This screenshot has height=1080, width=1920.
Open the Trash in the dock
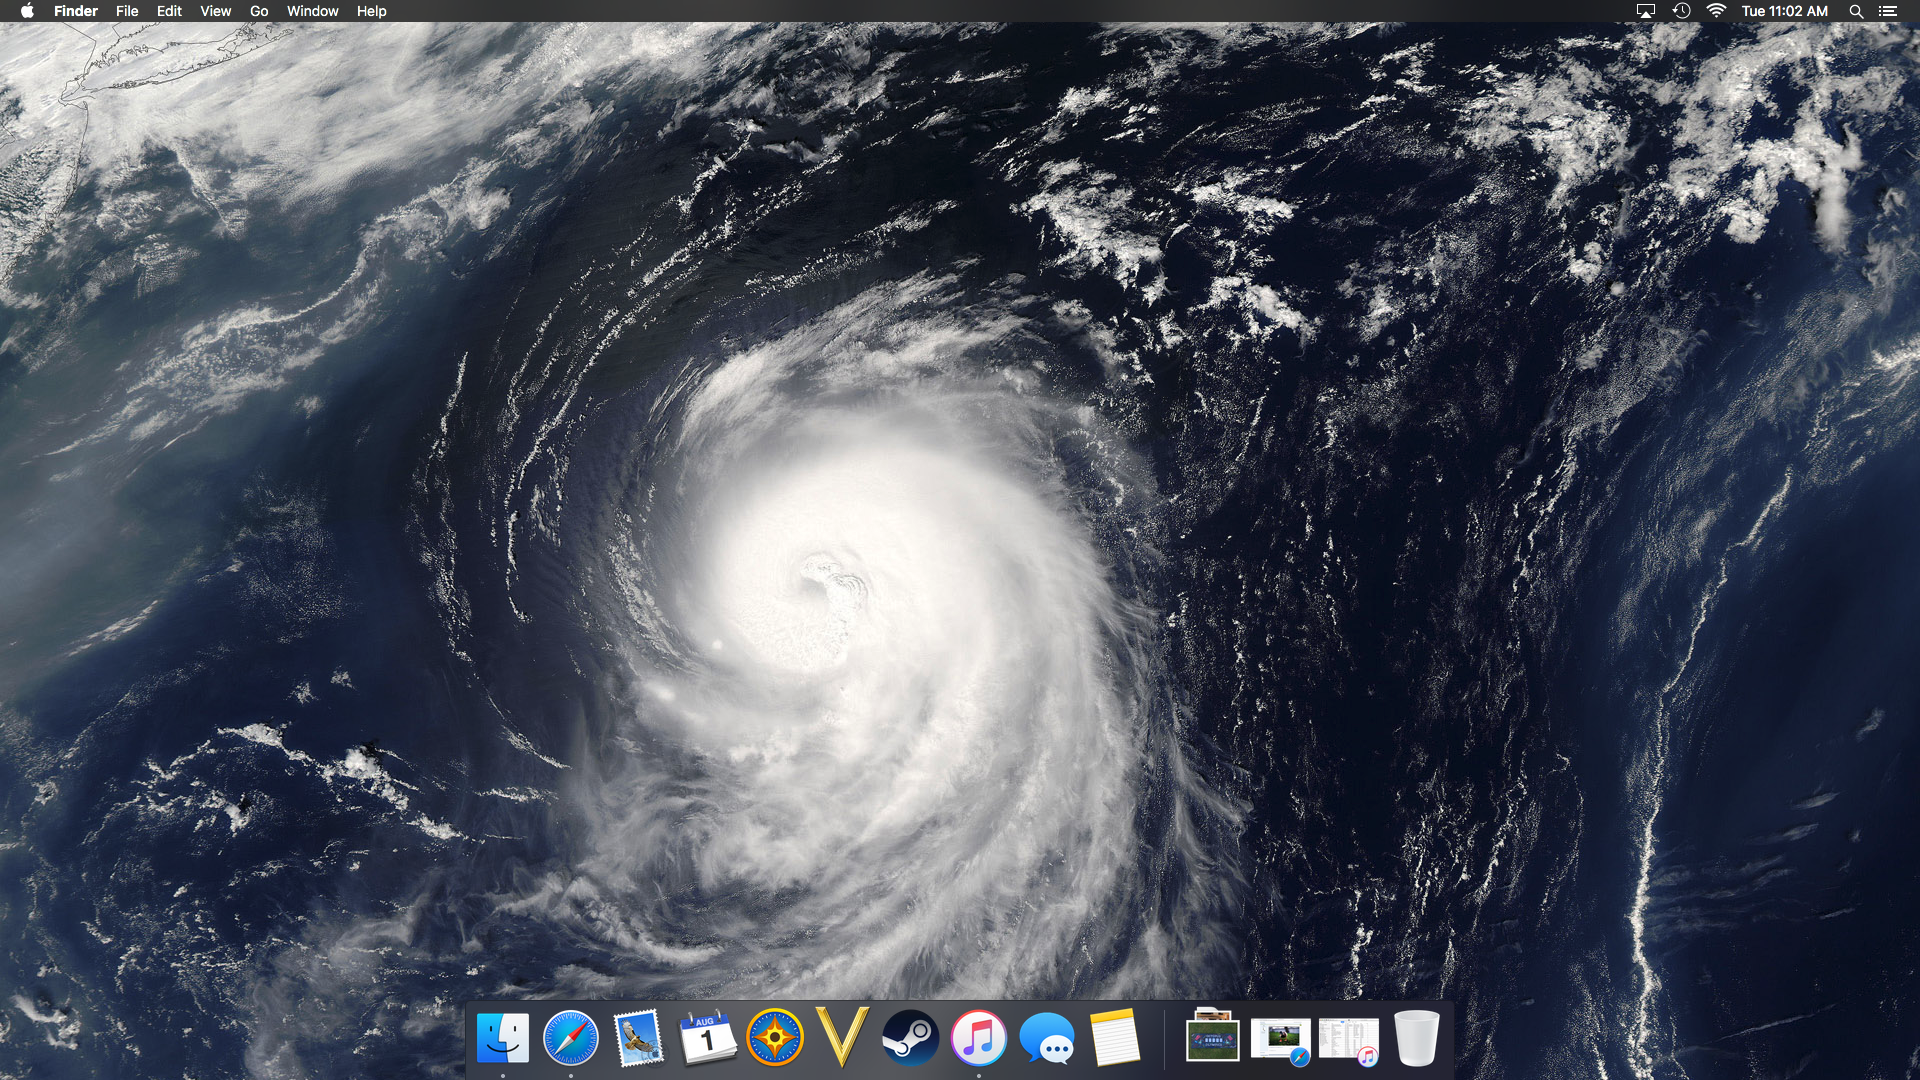pos(1416,1037)
